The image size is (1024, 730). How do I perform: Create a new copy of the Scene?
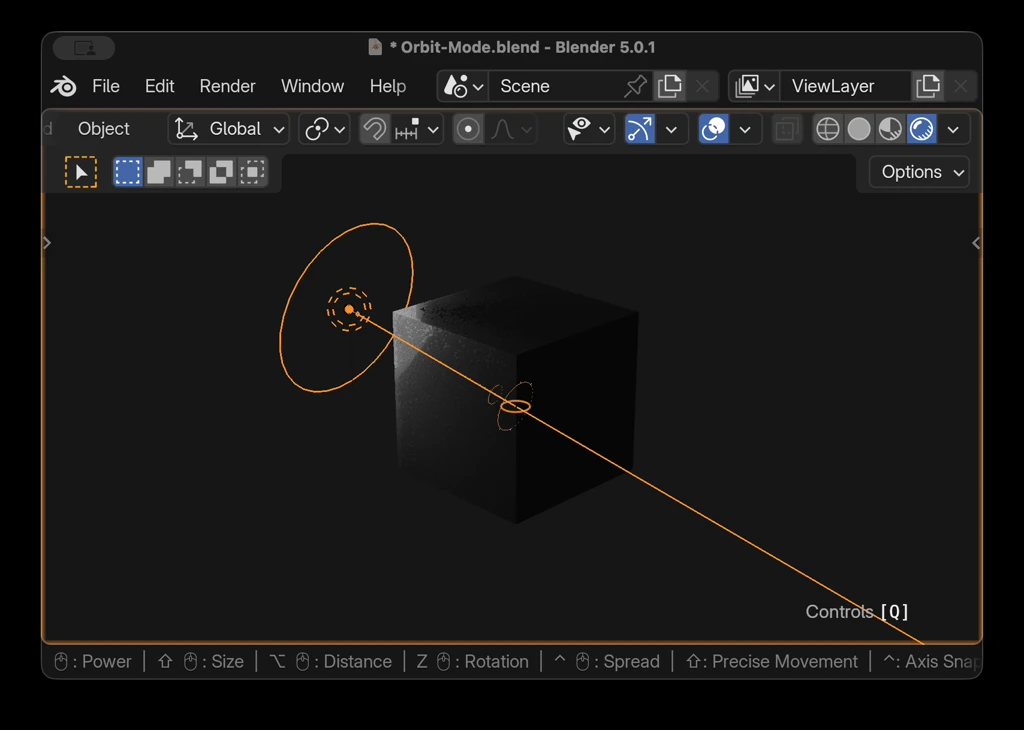[670, 86]
